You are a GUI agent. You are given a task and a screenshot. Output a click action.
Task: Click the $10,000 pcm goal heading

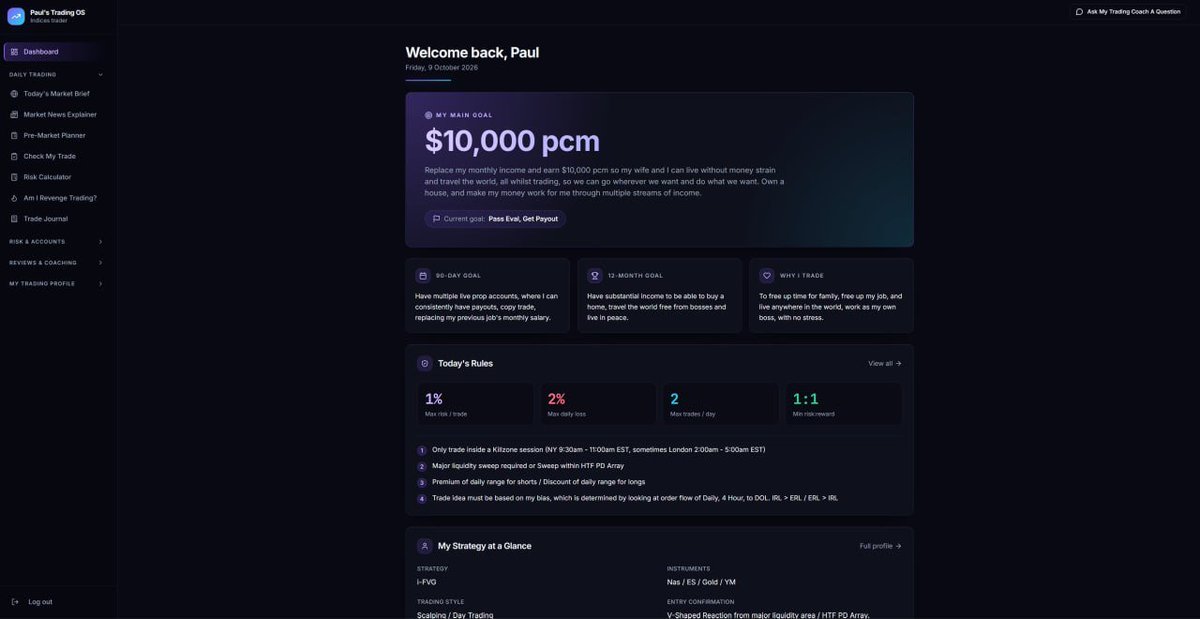(512, 141)
